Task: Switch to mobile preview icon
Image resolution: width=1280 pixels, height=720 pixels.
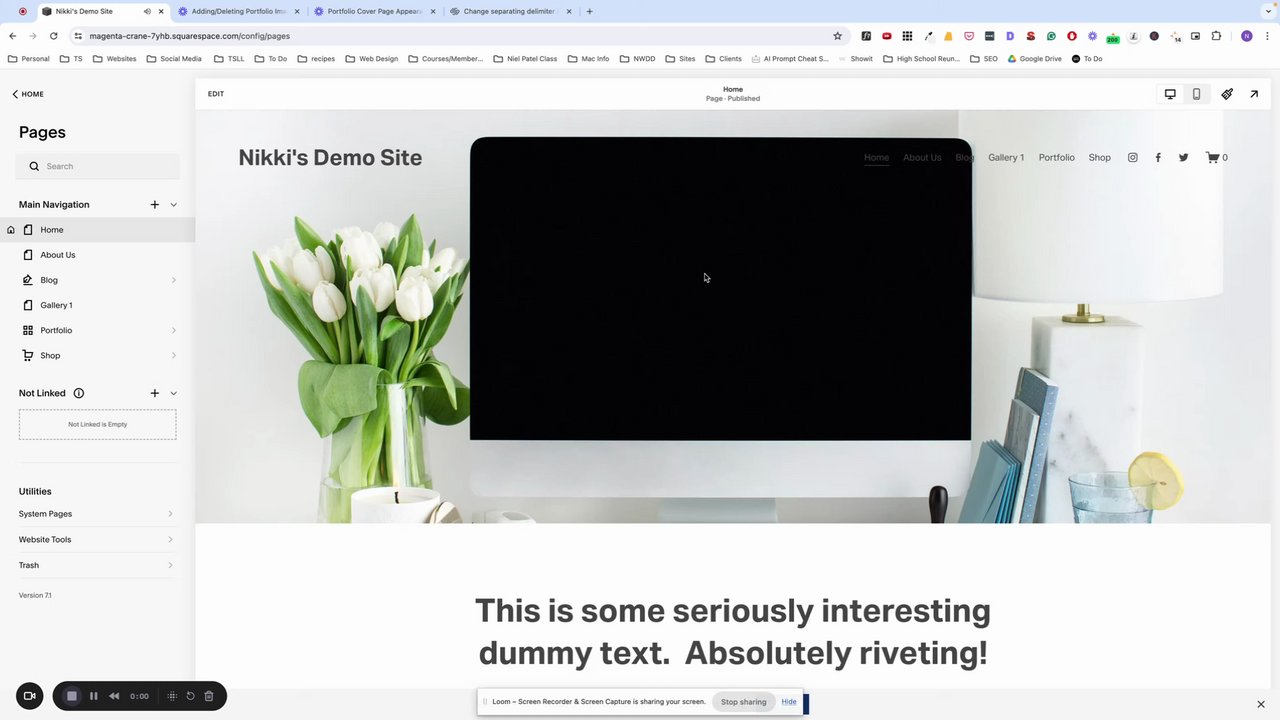Action: tap(1196, 94)
